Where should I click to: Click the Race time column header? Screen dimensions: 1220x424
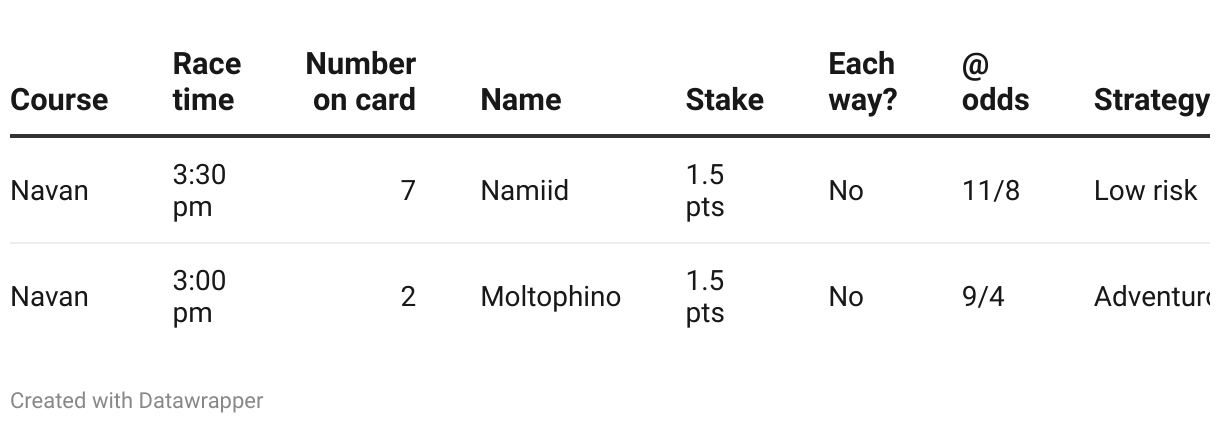coord(207,82)
